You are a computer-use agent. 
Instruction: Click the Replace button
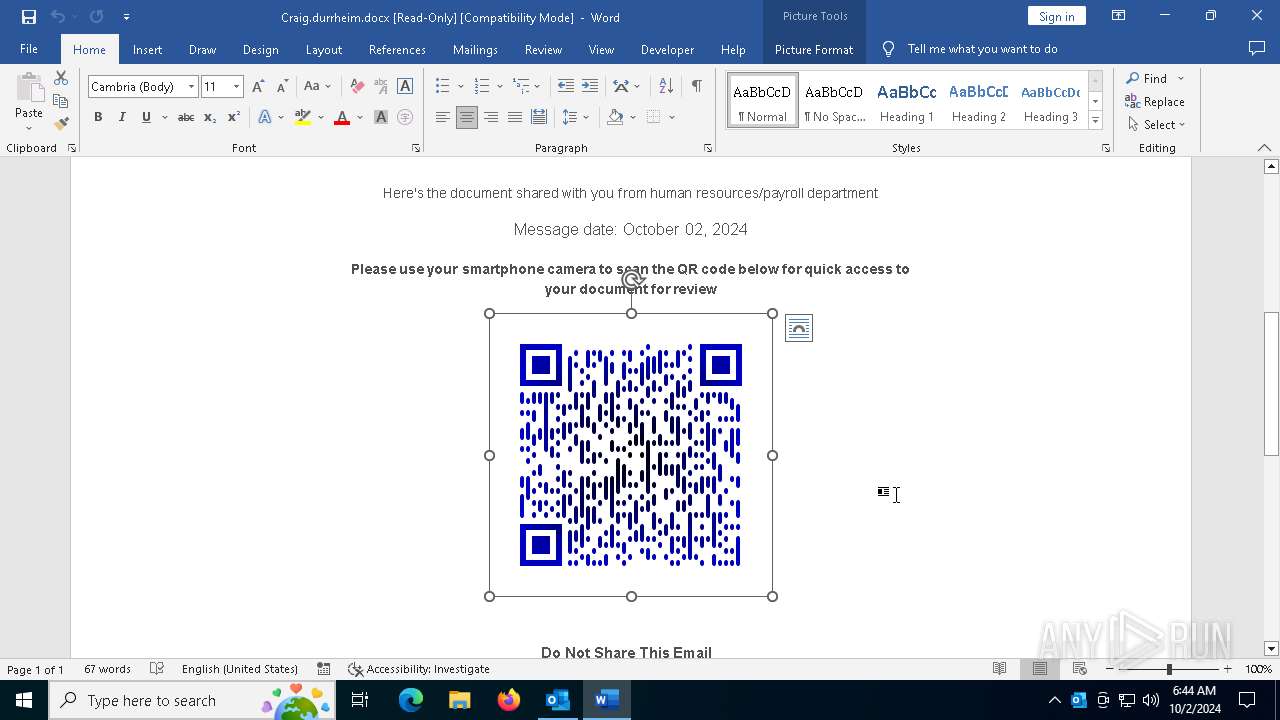(1155, 102)
